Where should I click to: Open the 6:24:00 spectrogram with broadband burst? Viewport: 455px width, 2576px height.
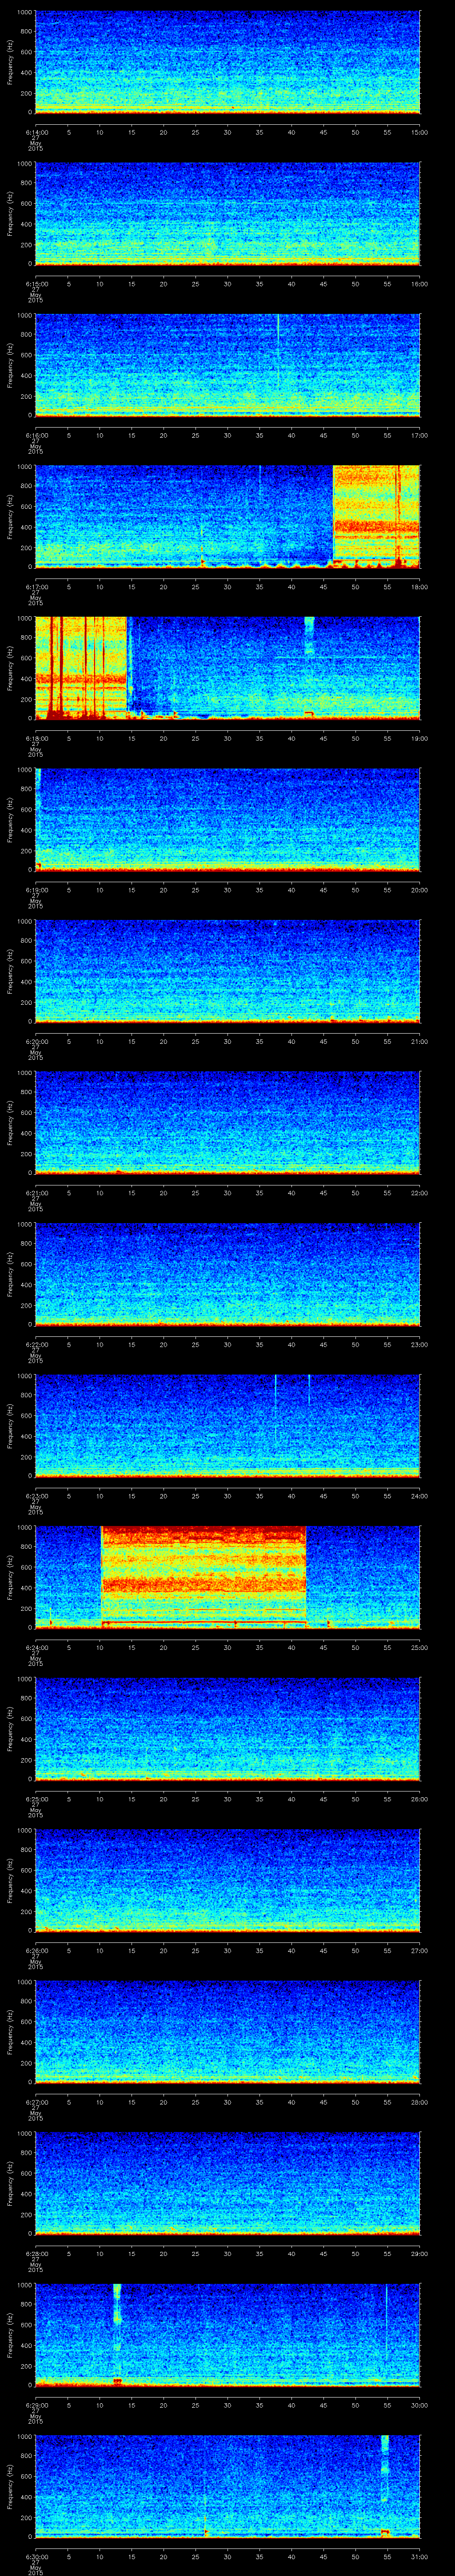[227, 1577]
